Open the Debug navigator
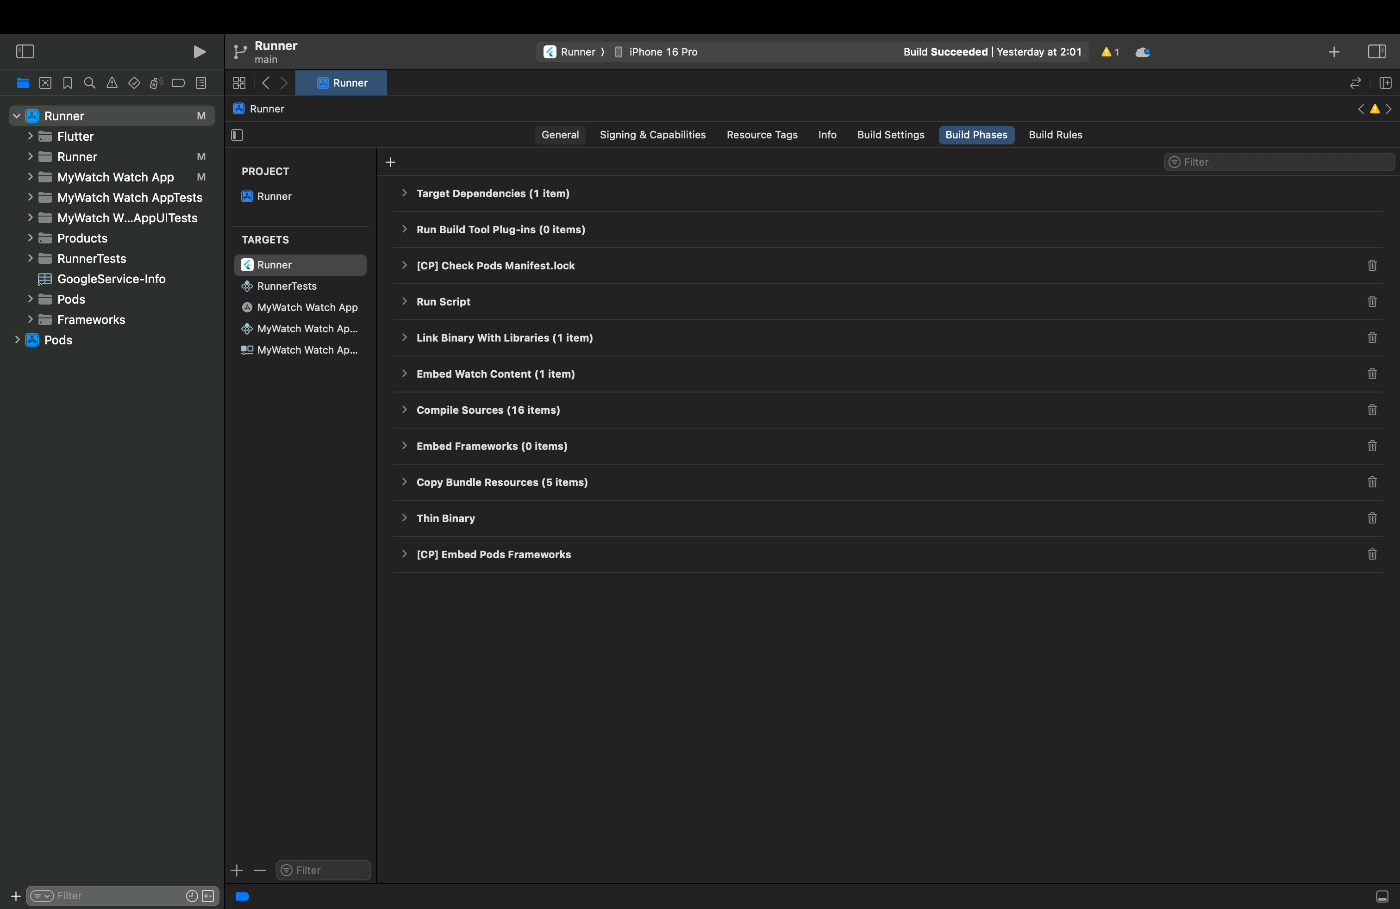This screenshot has height=909, width=1400. coord(156,83)
